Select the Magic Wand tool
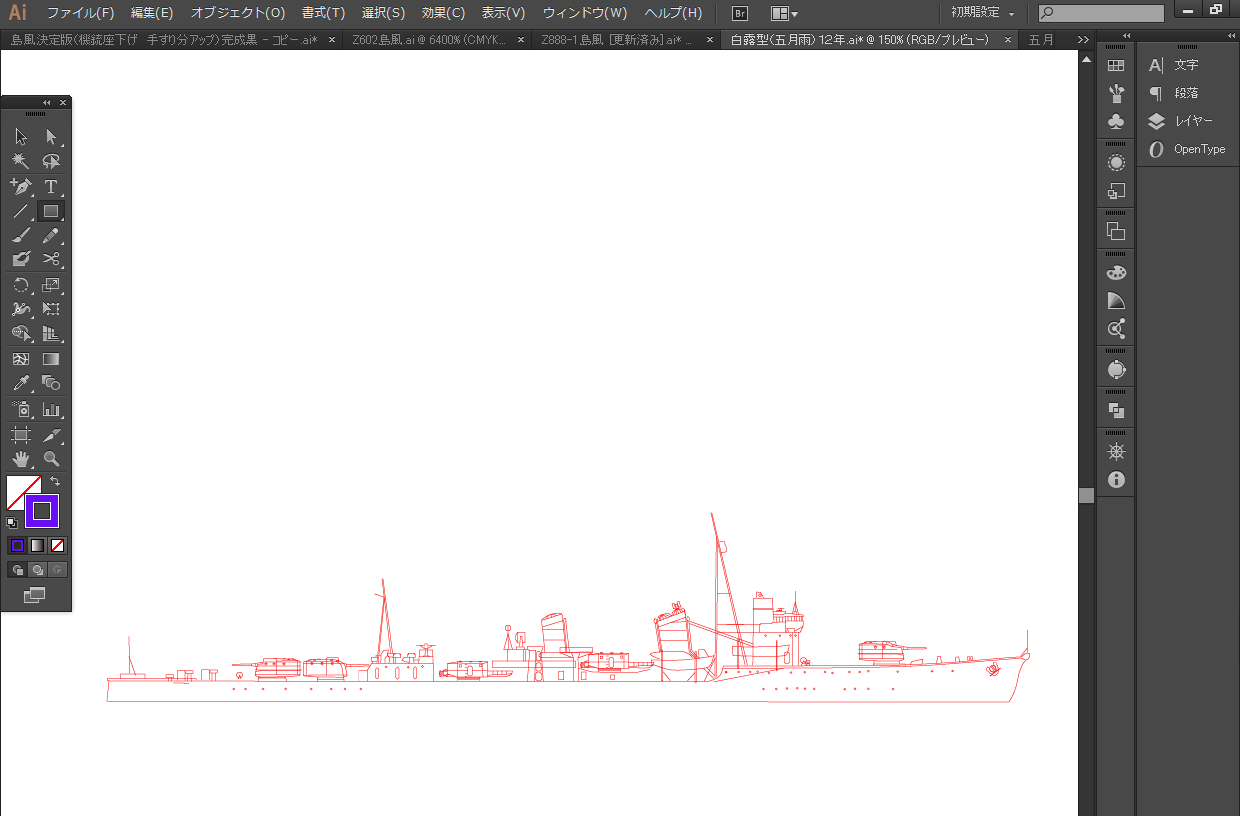The image size is (1240, 816). click(21, 161)
